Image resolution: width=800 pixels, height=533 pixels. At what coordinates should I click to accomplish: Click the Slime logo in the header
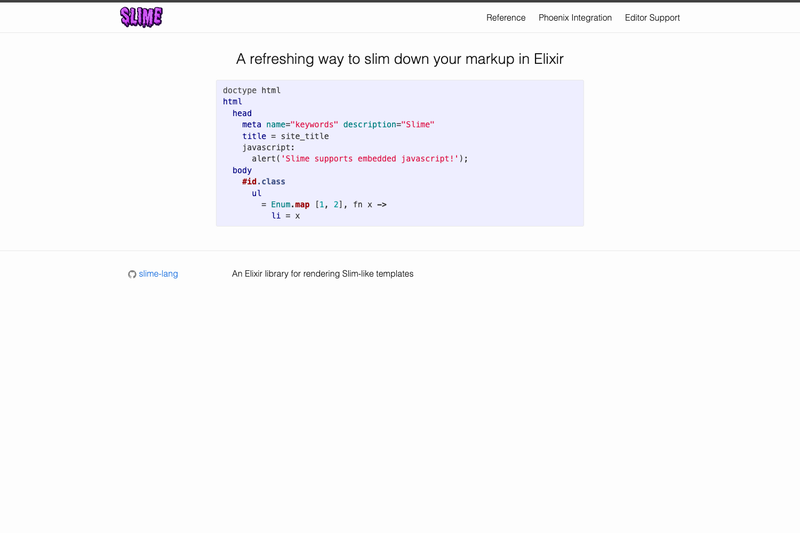point(141,17)
